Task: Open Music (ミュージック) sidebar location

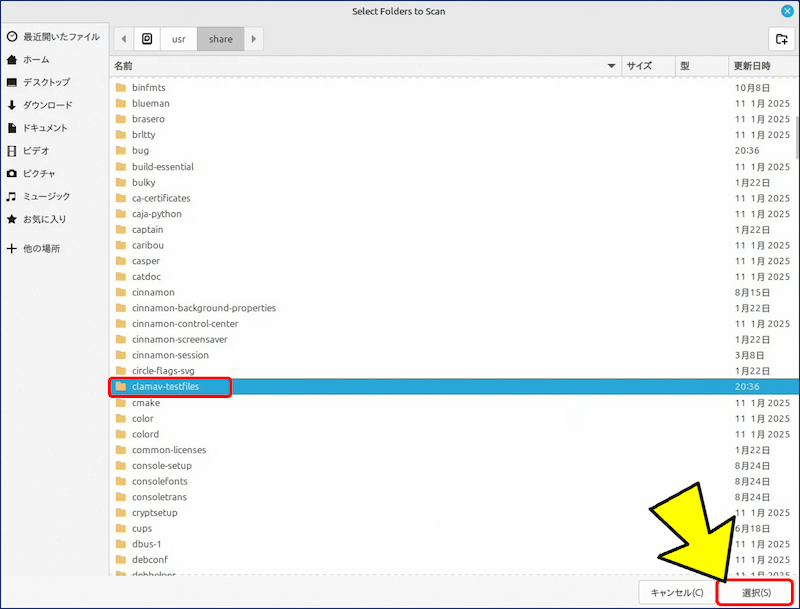Action: (39, 196)
